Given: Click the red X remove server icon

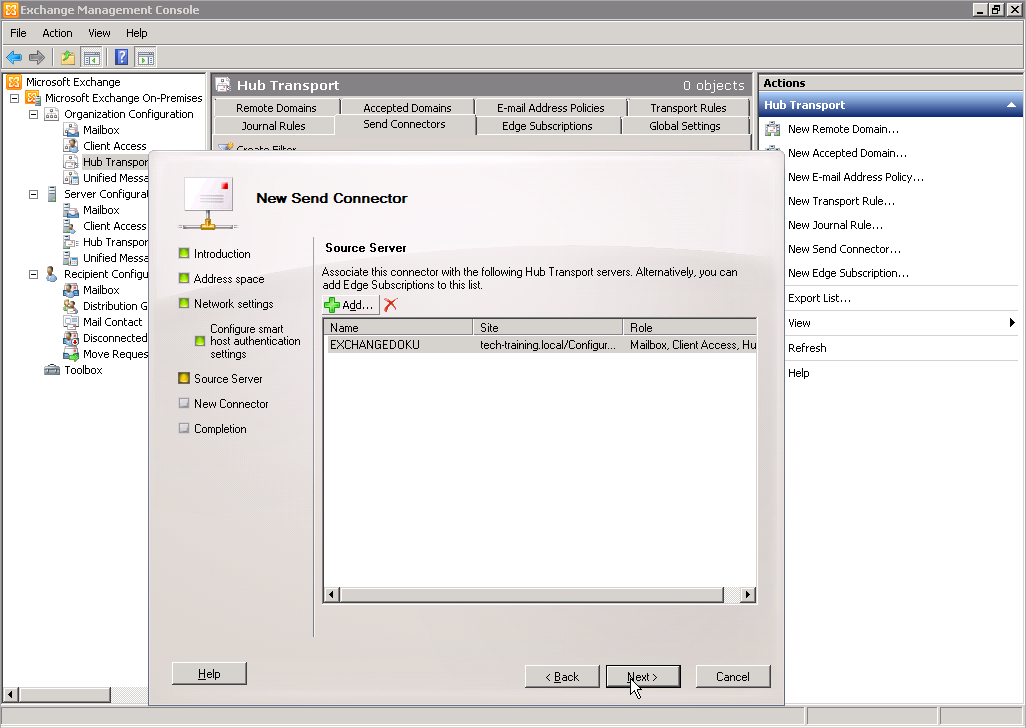Looking at the screenshot, I should [x=391, y=304].
